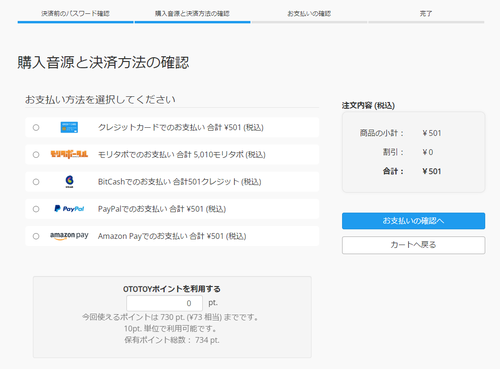Click the 商品の小計 ¥501 value
This screenshot has width=500, height=369.
(x=432, y=133)
